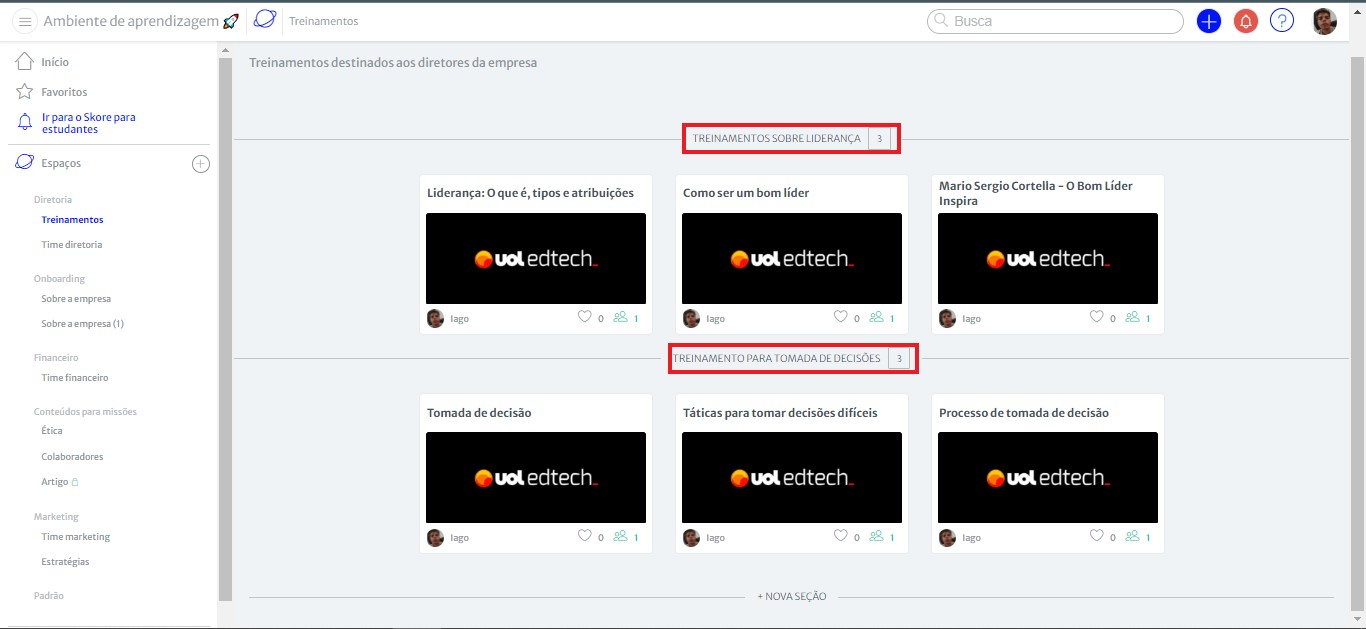Click the Conteúdos para missões group label
This screenshot has height=629, width=1366.
(85, 412)
